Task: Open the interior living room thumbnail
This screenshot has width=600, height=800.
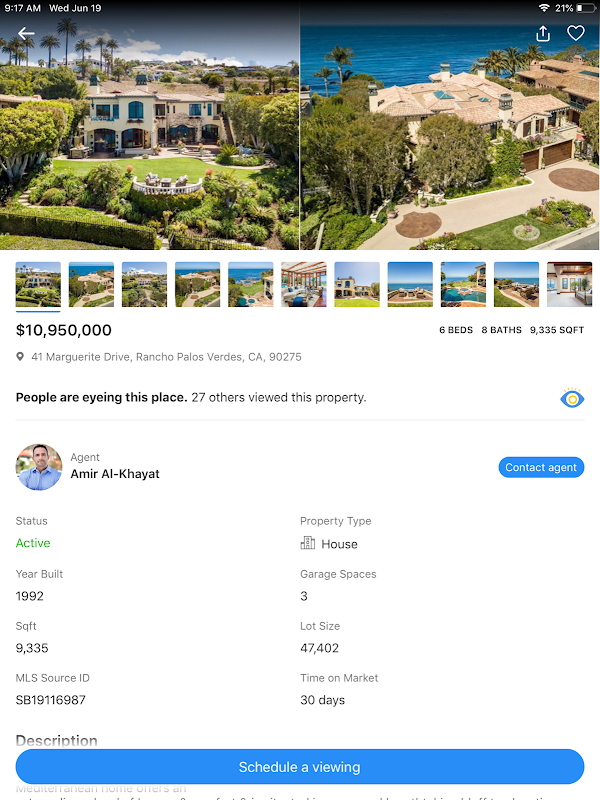Action: coord(304,284)
